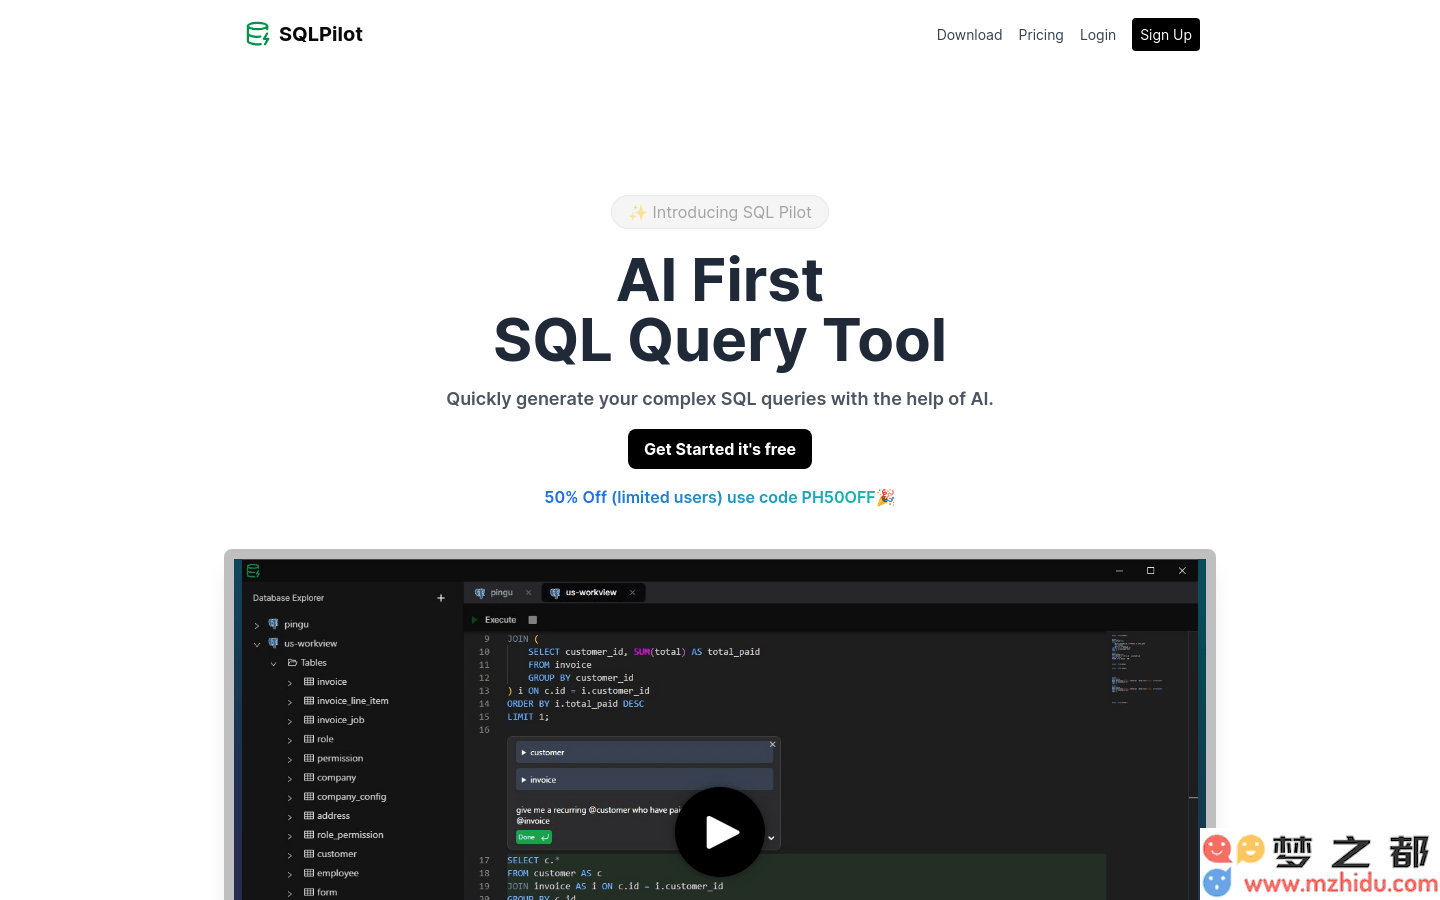Click the Sign Up button

click(1166, 35)
